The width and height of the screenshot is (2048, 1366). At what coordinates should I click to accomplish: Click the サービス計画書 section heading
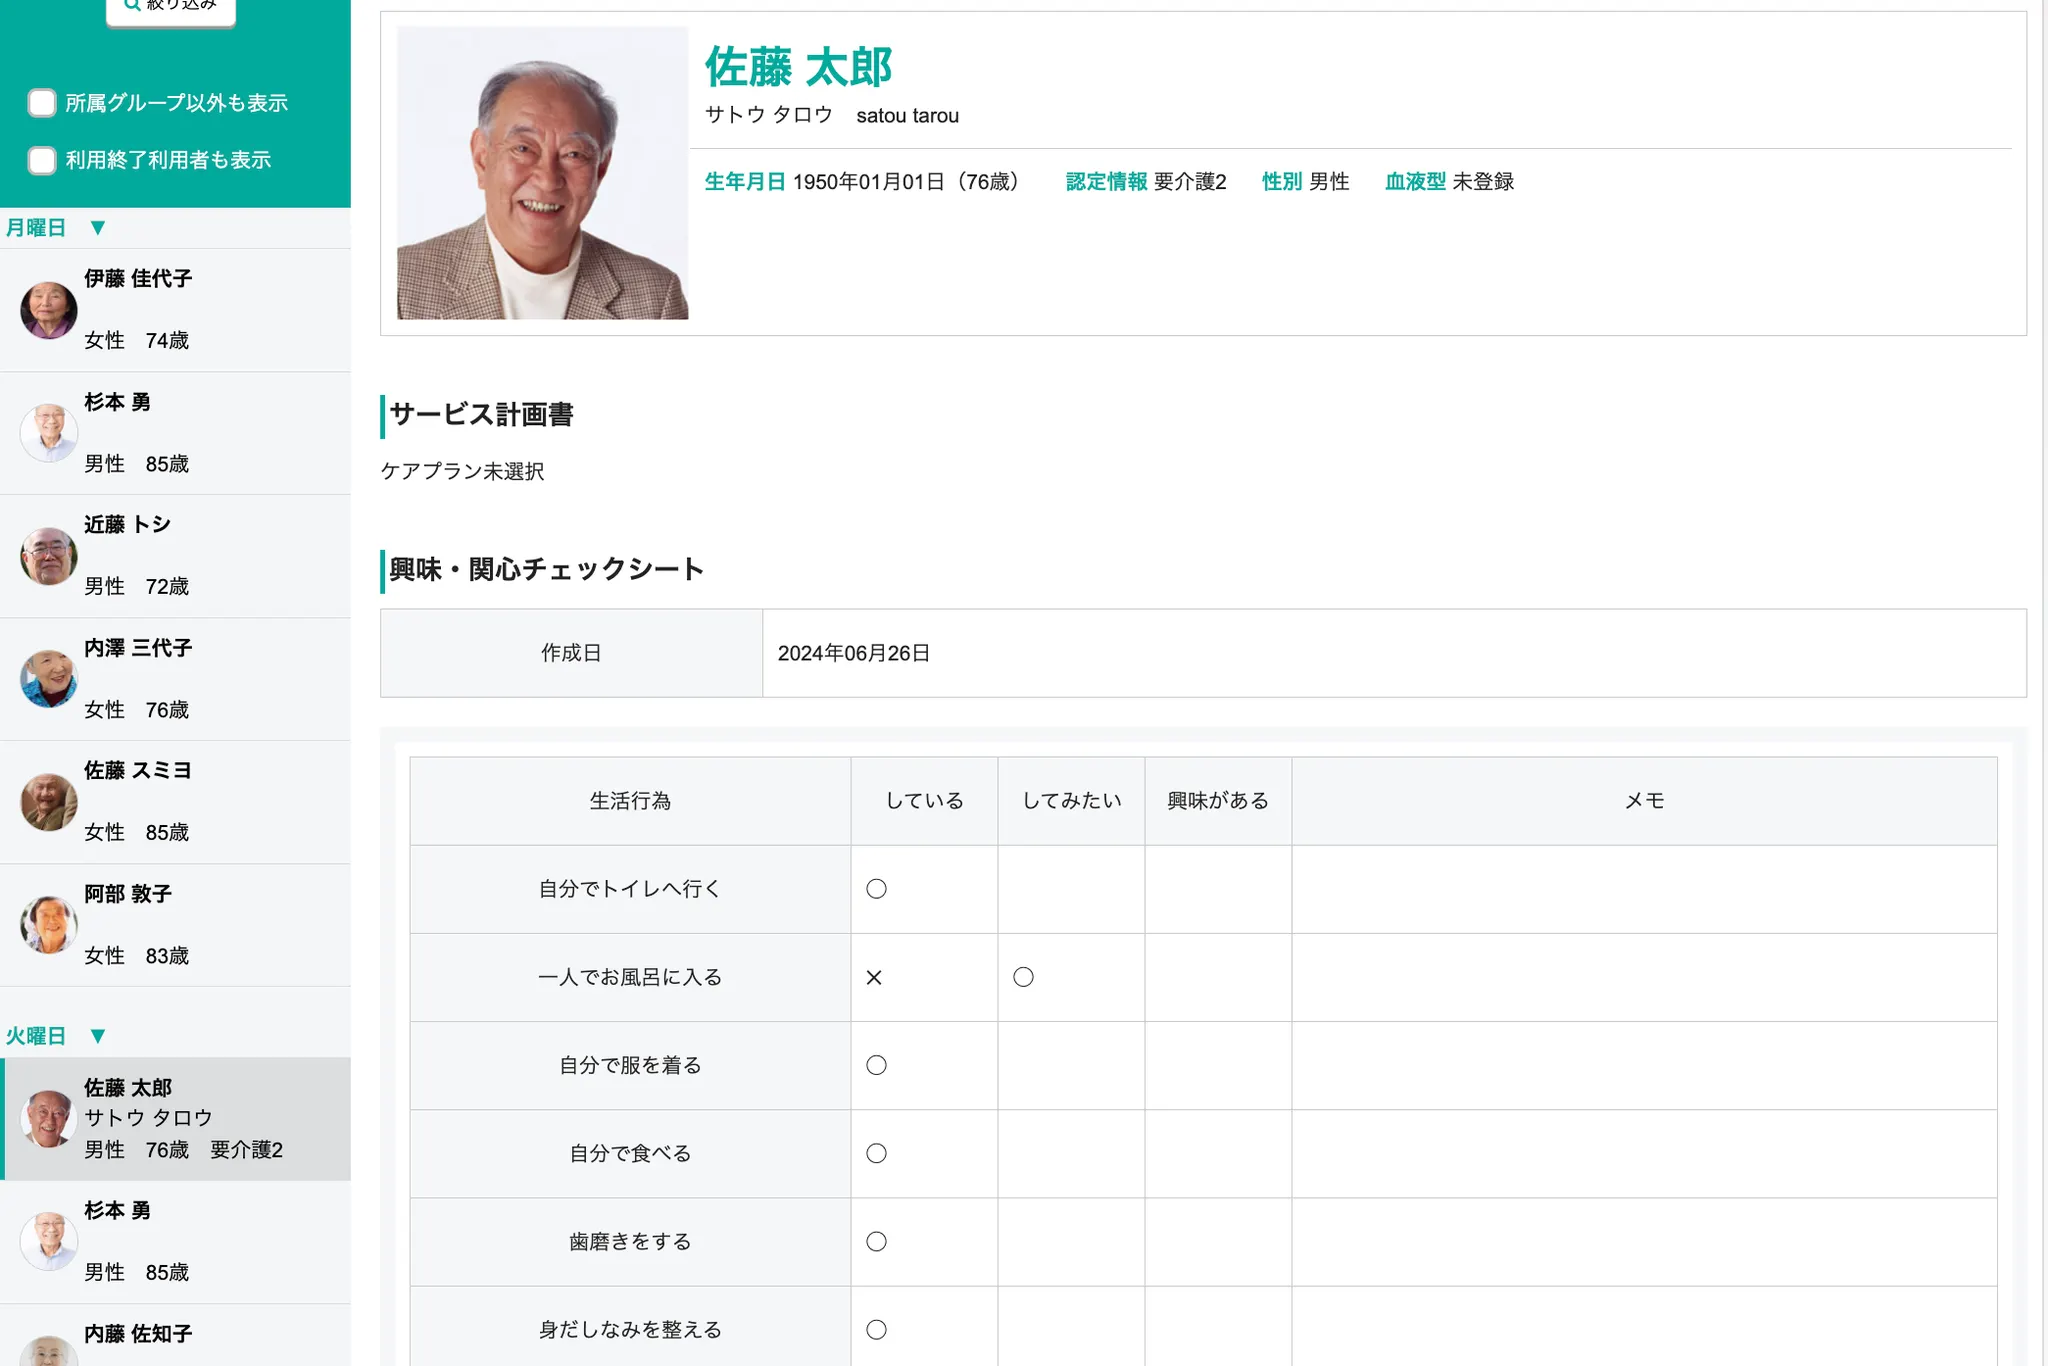(481, 415)
